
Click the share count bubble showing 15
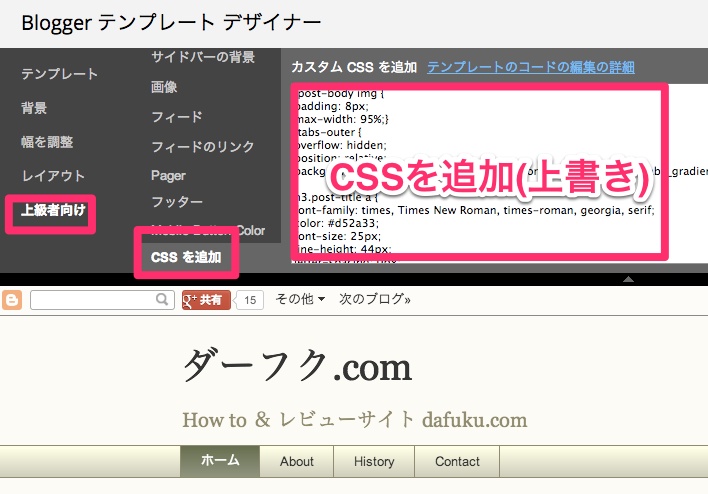click(250, 300)
